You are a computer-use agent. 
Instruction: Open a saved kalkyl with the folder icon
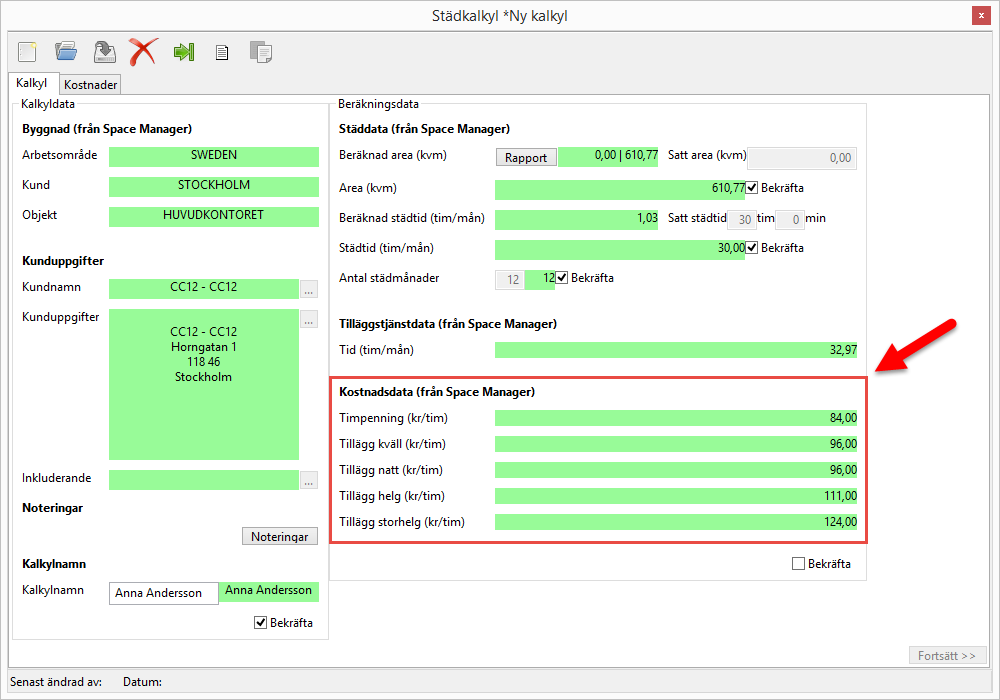[x=66, y=51]
